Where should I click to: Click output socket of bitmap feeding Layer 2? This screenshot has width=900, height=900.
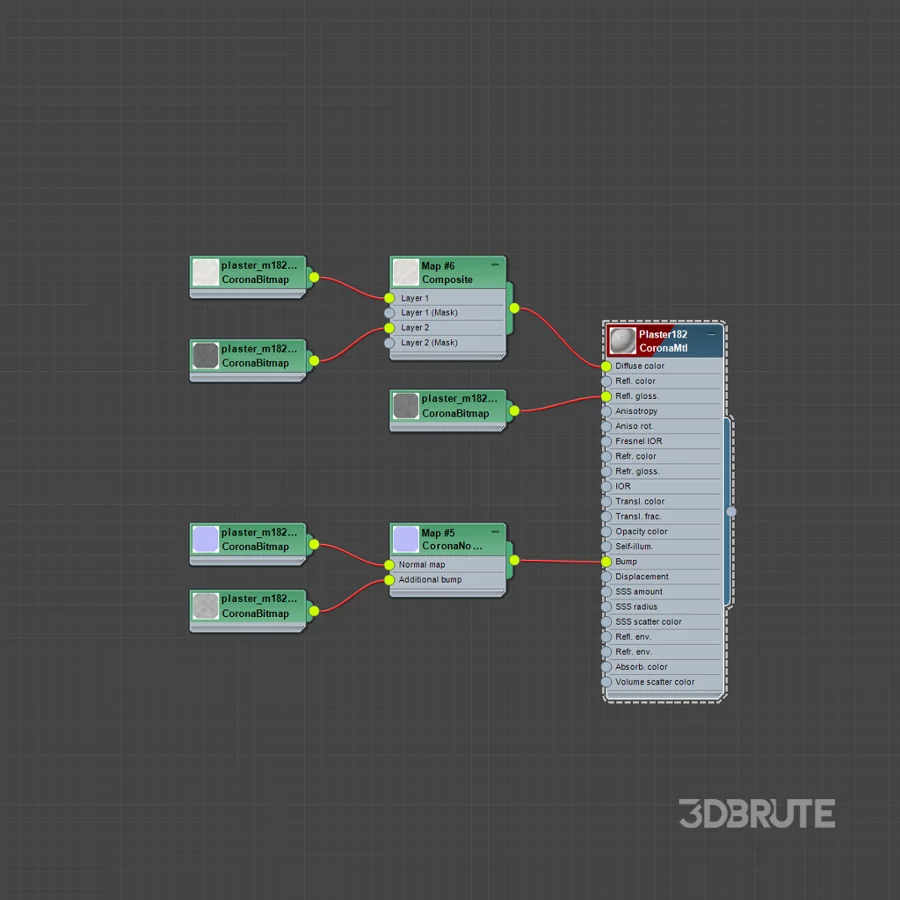tap(315, 361)
